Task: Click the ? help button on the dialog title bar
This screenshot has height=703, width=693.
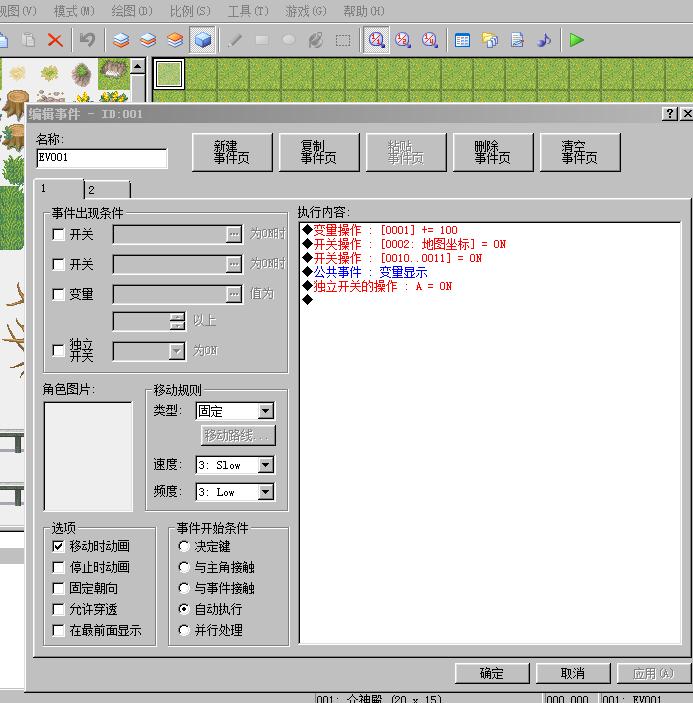Action: click(x=670, y=114)
